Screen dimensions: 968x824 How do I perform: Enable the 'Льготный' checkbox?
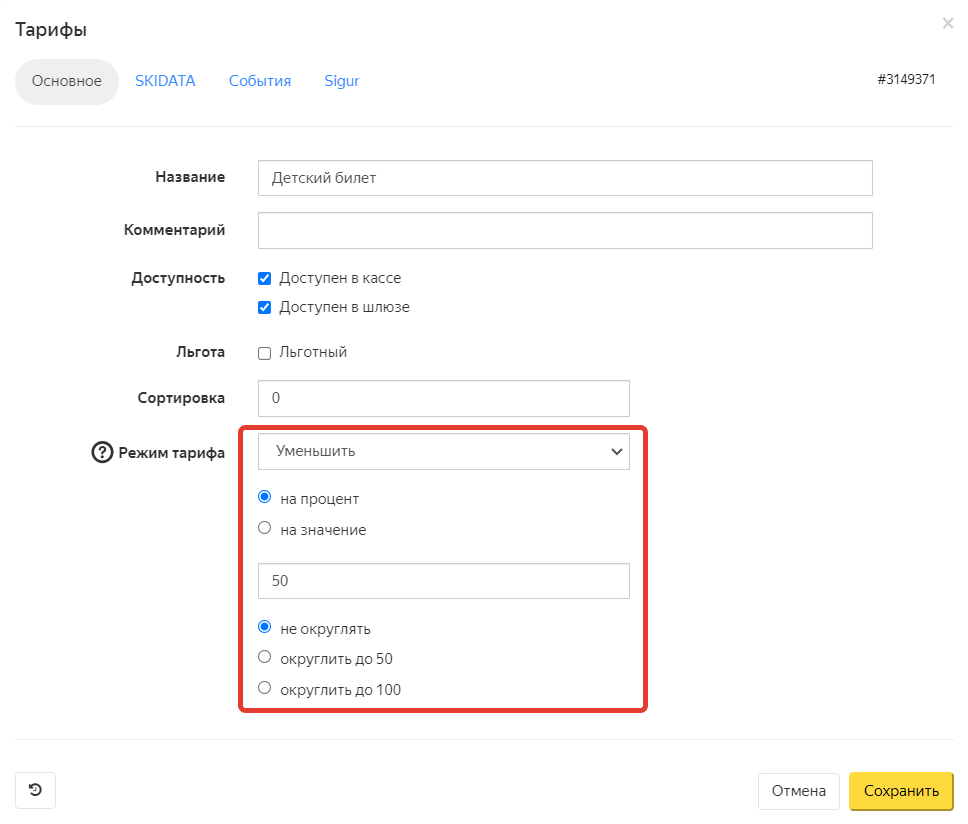point(265,352)
